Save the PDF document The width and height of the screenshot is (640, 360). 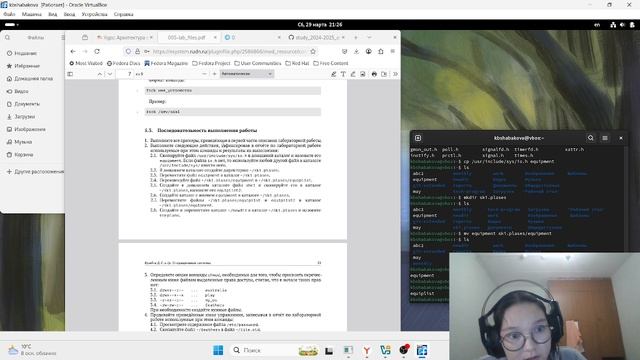[384, 74]
